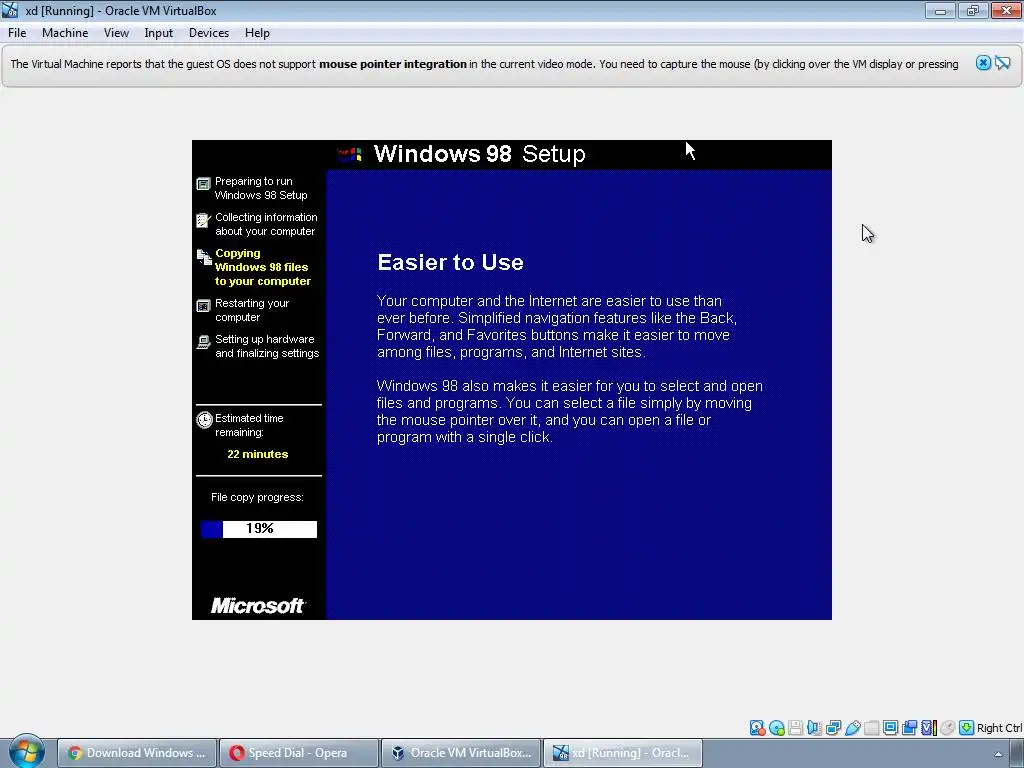Dismiss the mouse pointer integration notification
Viewport: 1024px width, 768px height.
(983, 63)
